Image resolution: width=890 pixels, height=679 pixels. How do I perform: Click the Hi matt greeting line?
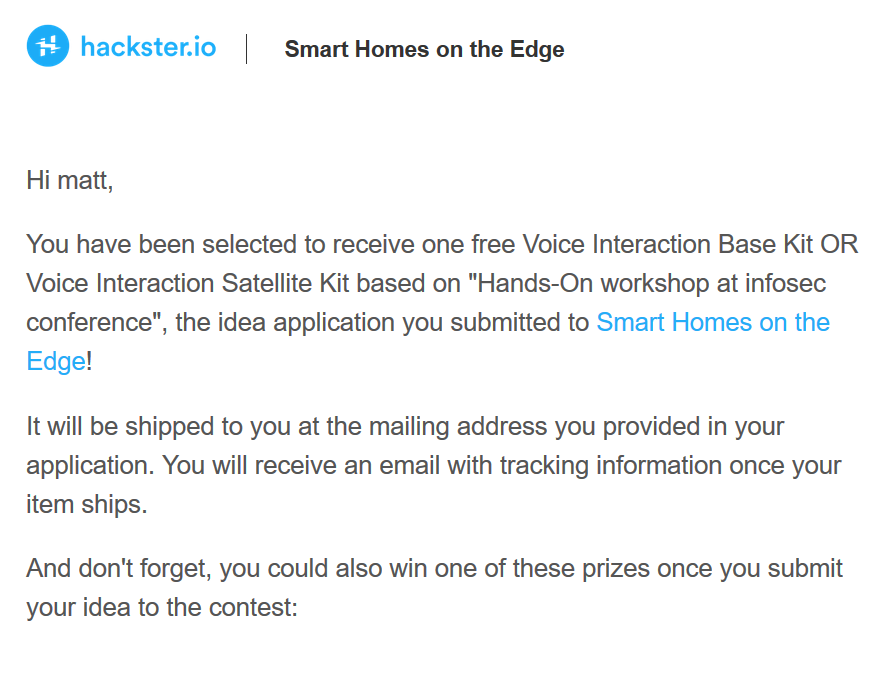pos(70,181)
